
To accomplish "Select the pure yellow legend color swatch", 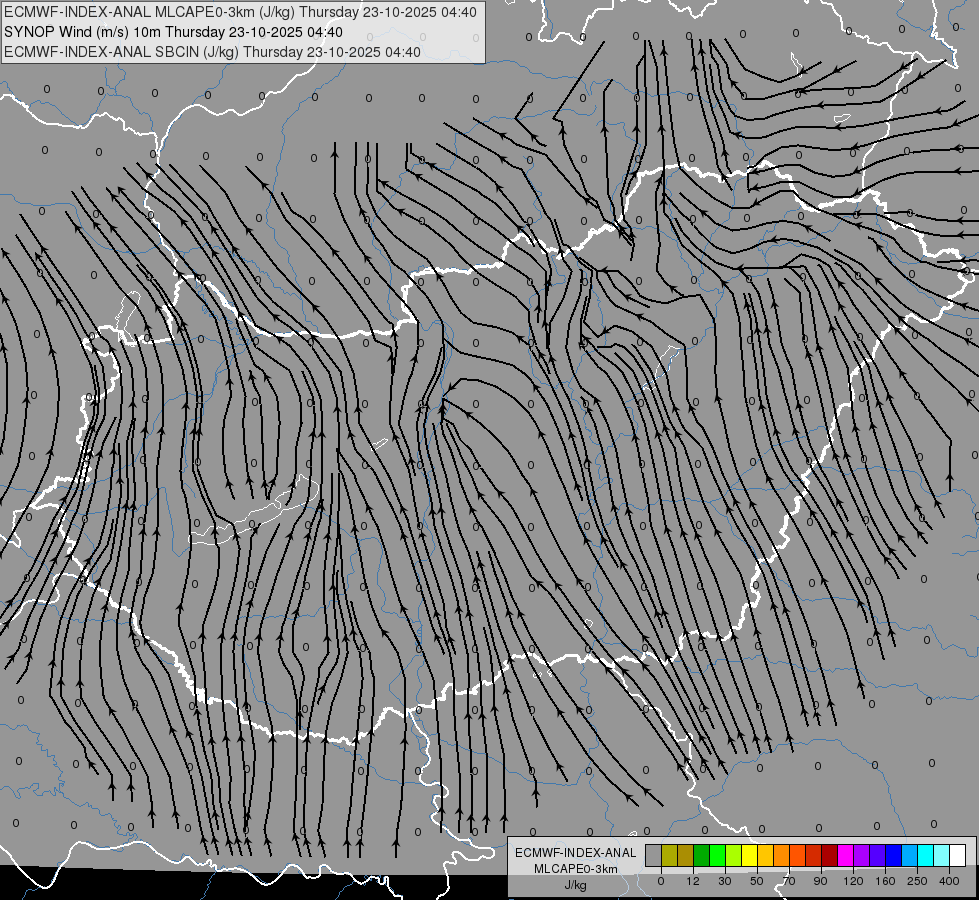I will click(x=749, y=855).
